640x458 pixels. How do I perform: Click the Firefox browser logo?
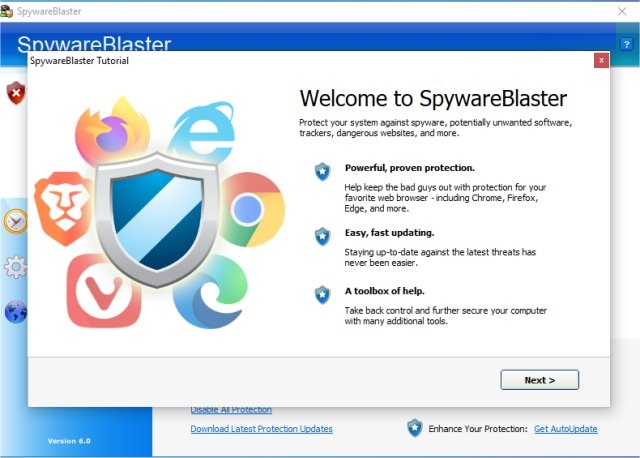coord(112,130)
